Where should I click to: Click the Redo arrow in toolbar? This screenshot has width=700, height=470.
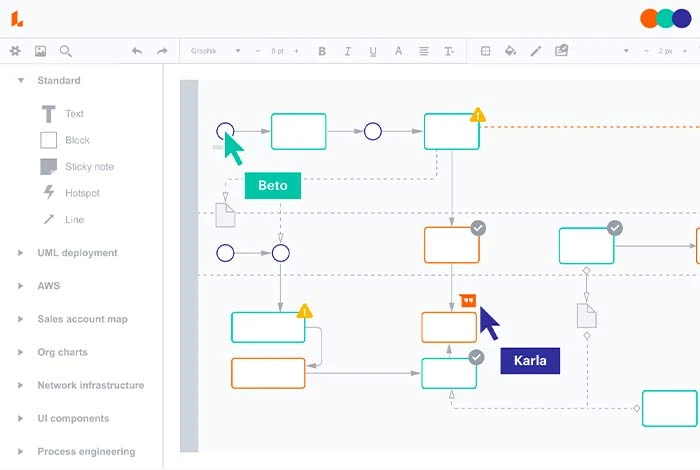(162, 51)
